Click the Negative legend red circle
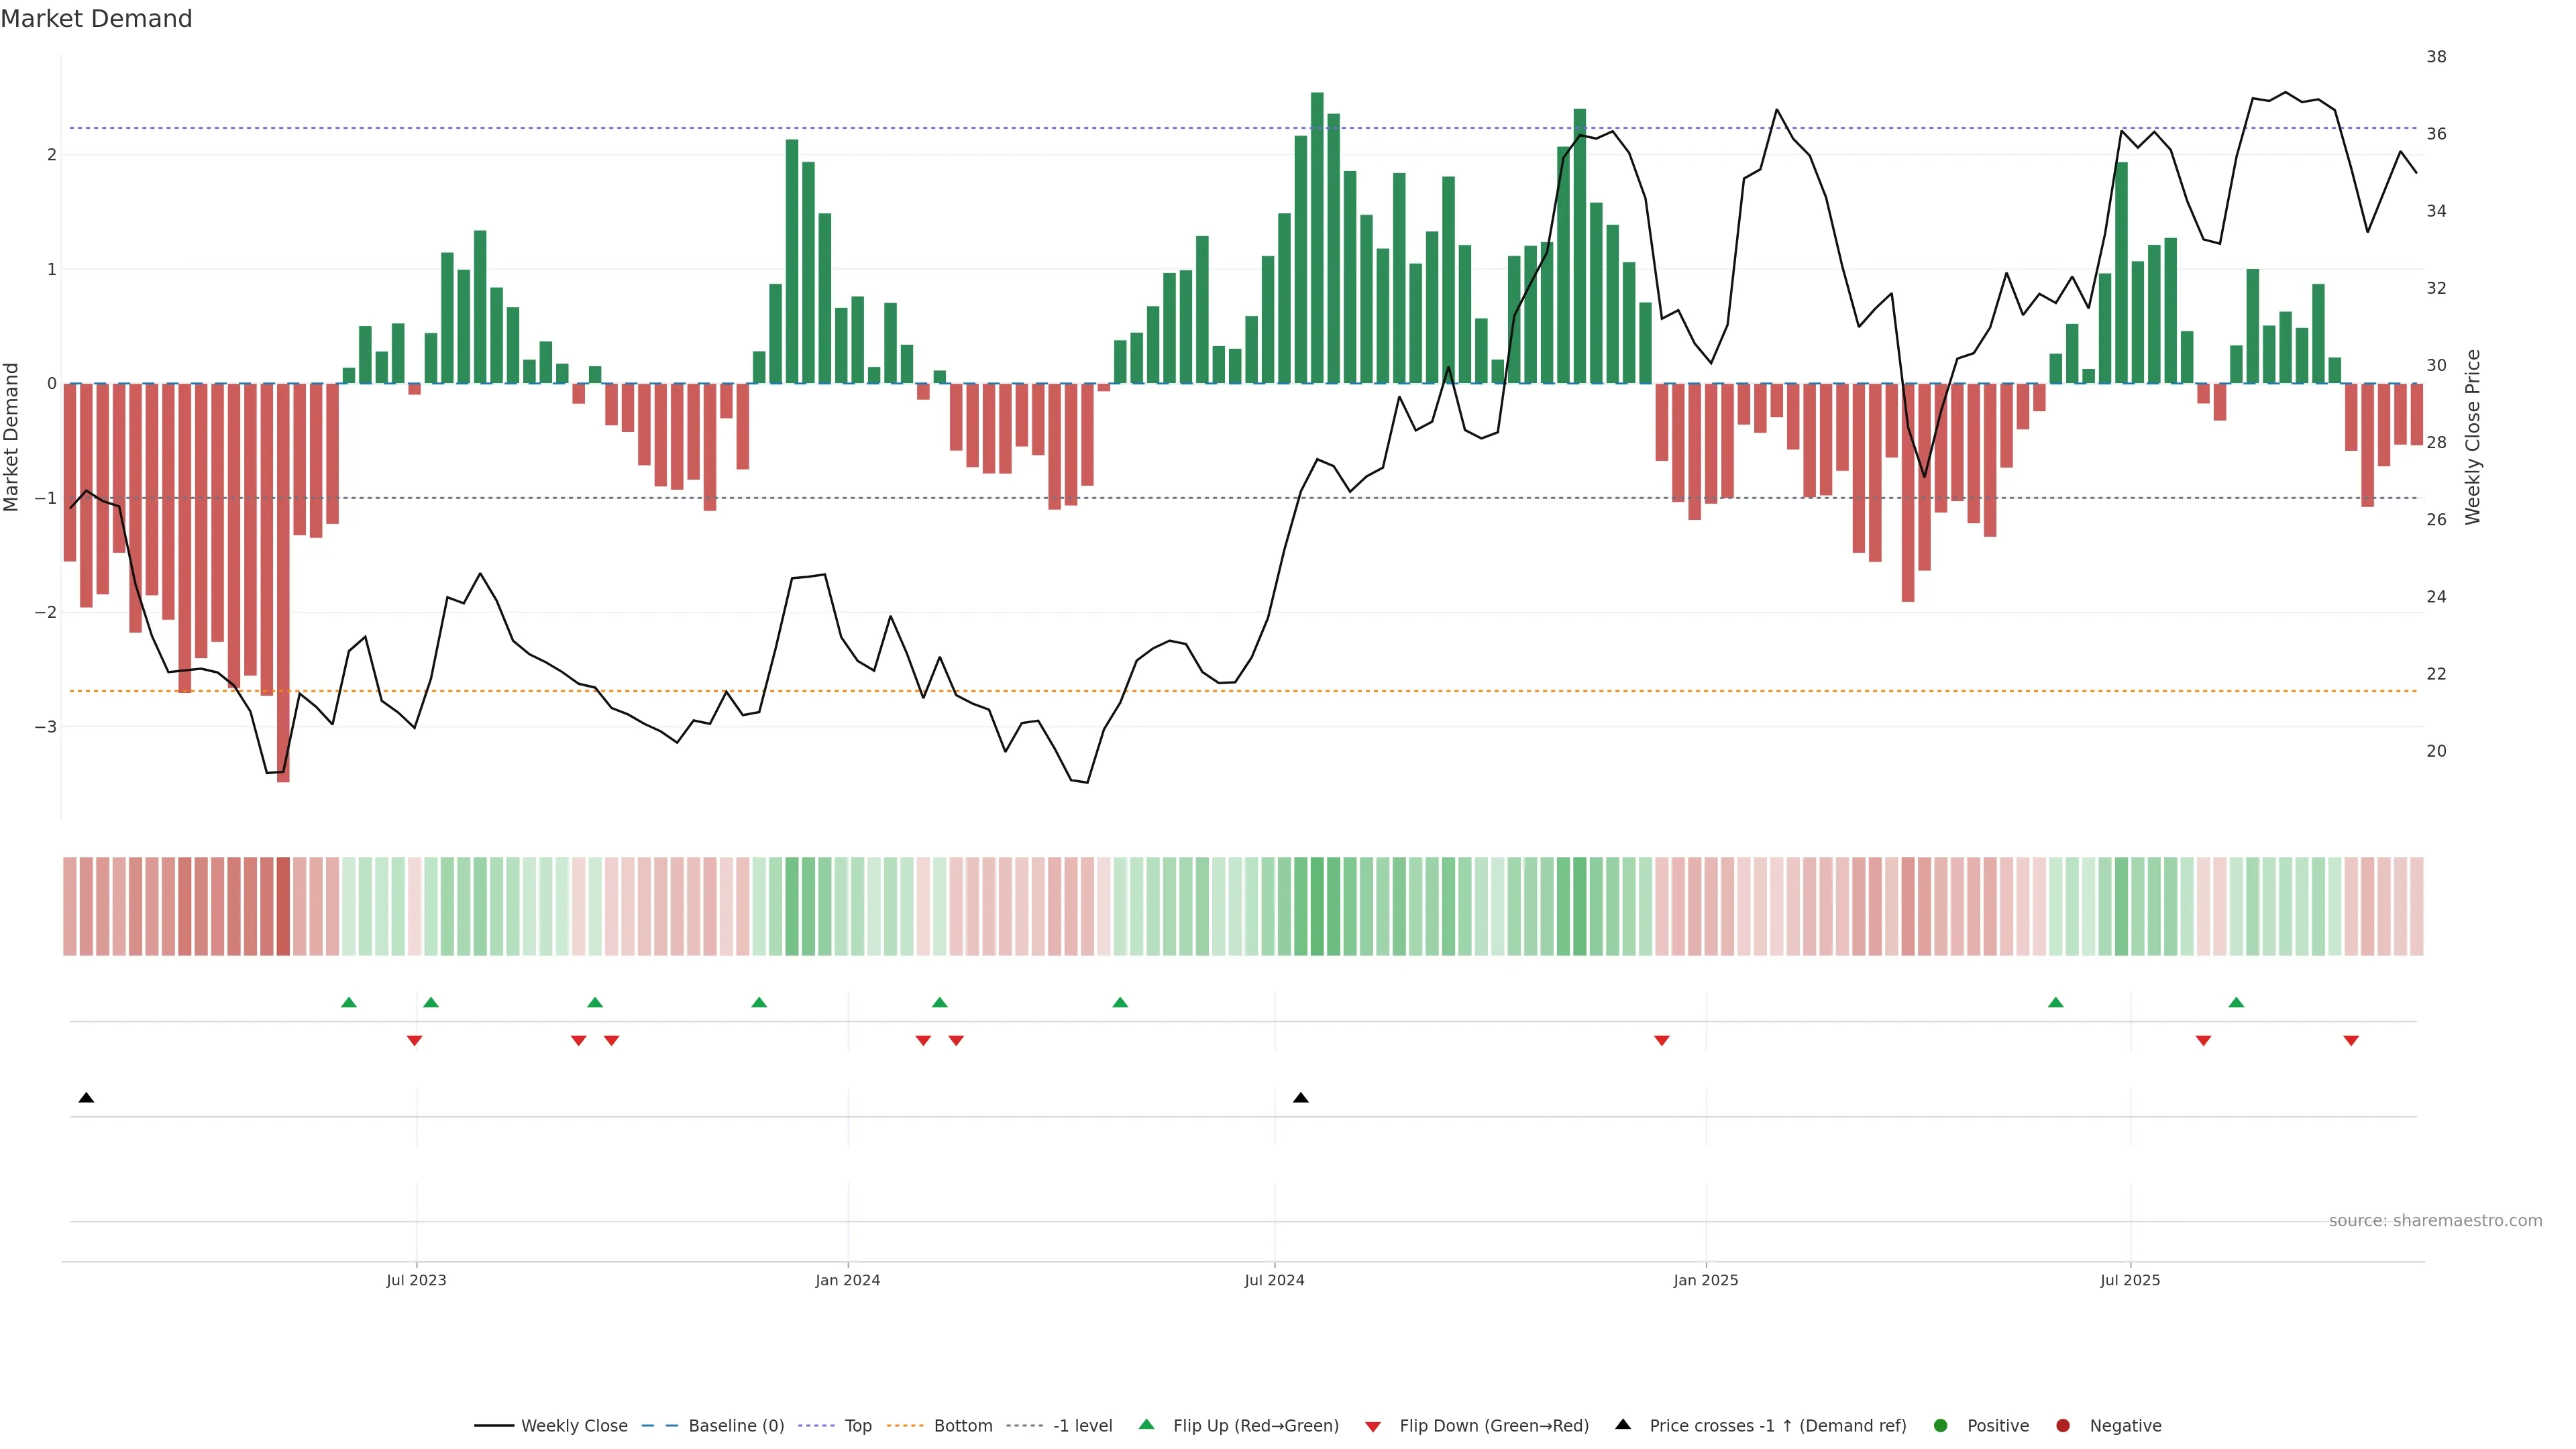Viewport: 2576px width, 1449px height. tap(2063, 1425)
